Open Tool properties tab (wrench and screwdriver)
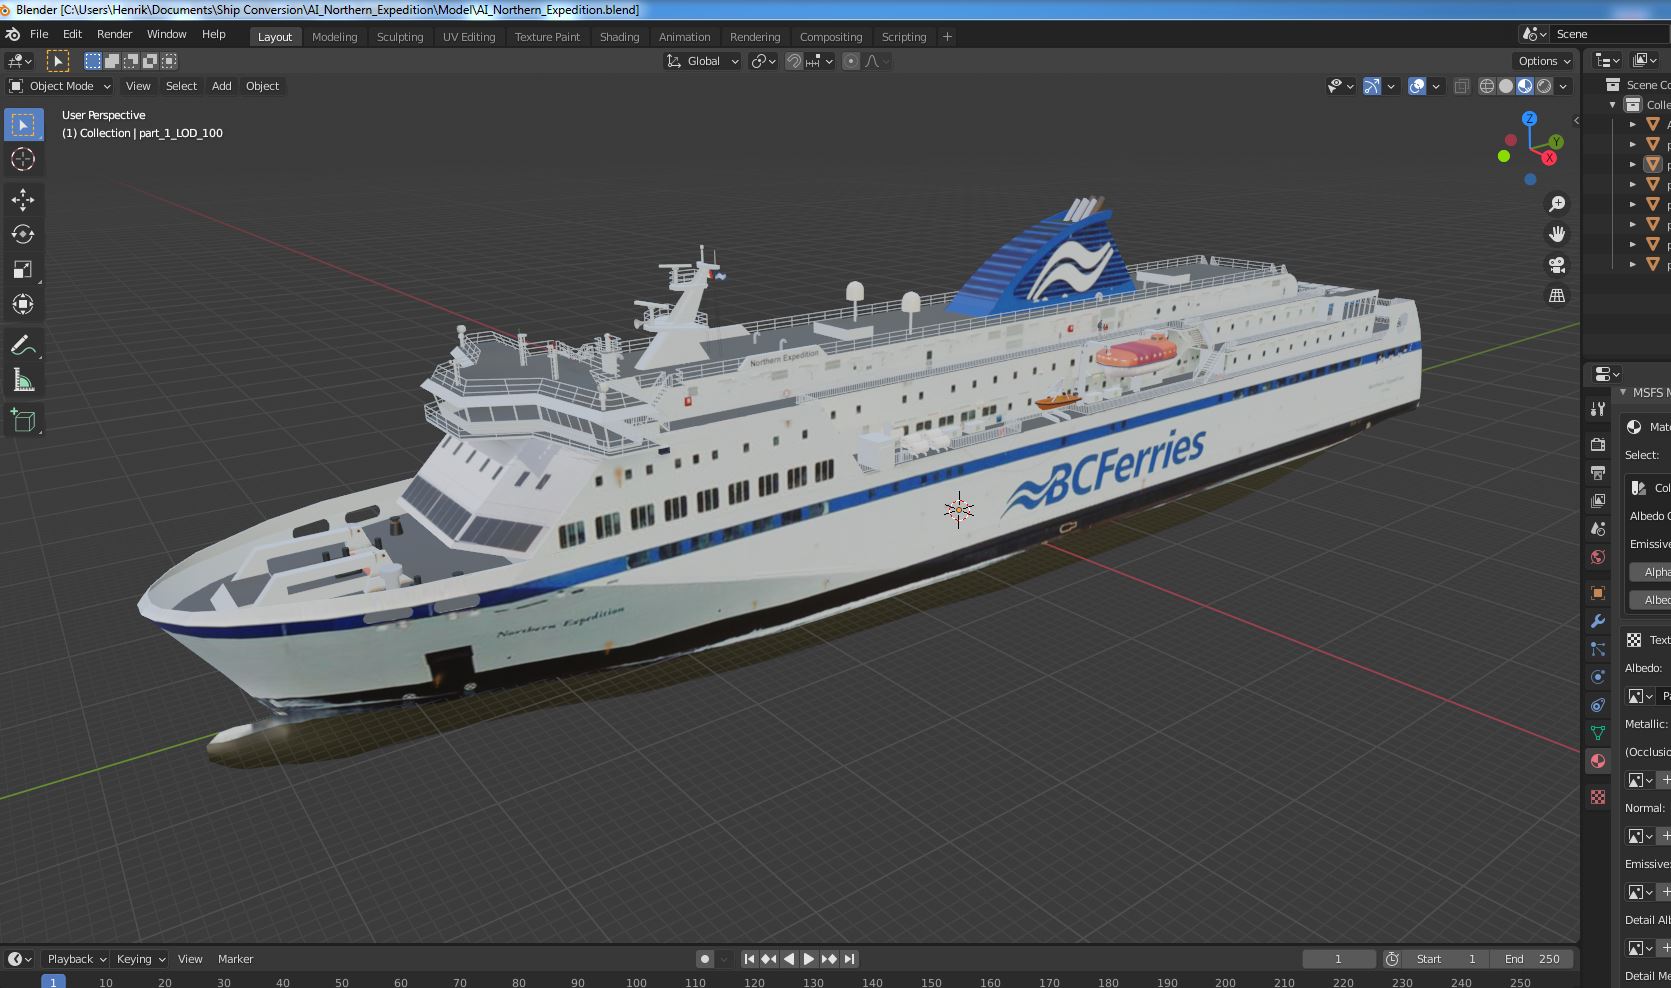 [x=1598, y=409]
